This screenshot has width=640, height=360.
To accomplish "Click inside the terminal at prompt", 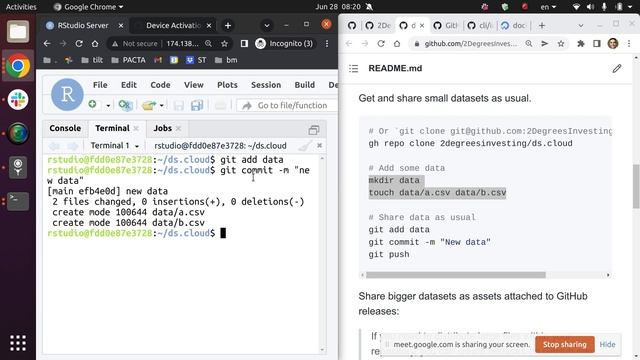I will (x=223, y=233).
